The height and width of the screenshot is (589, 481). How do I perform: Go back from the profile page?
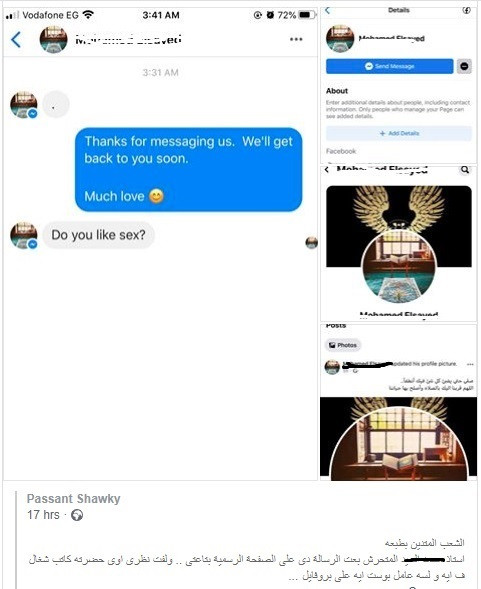point(327,170)
